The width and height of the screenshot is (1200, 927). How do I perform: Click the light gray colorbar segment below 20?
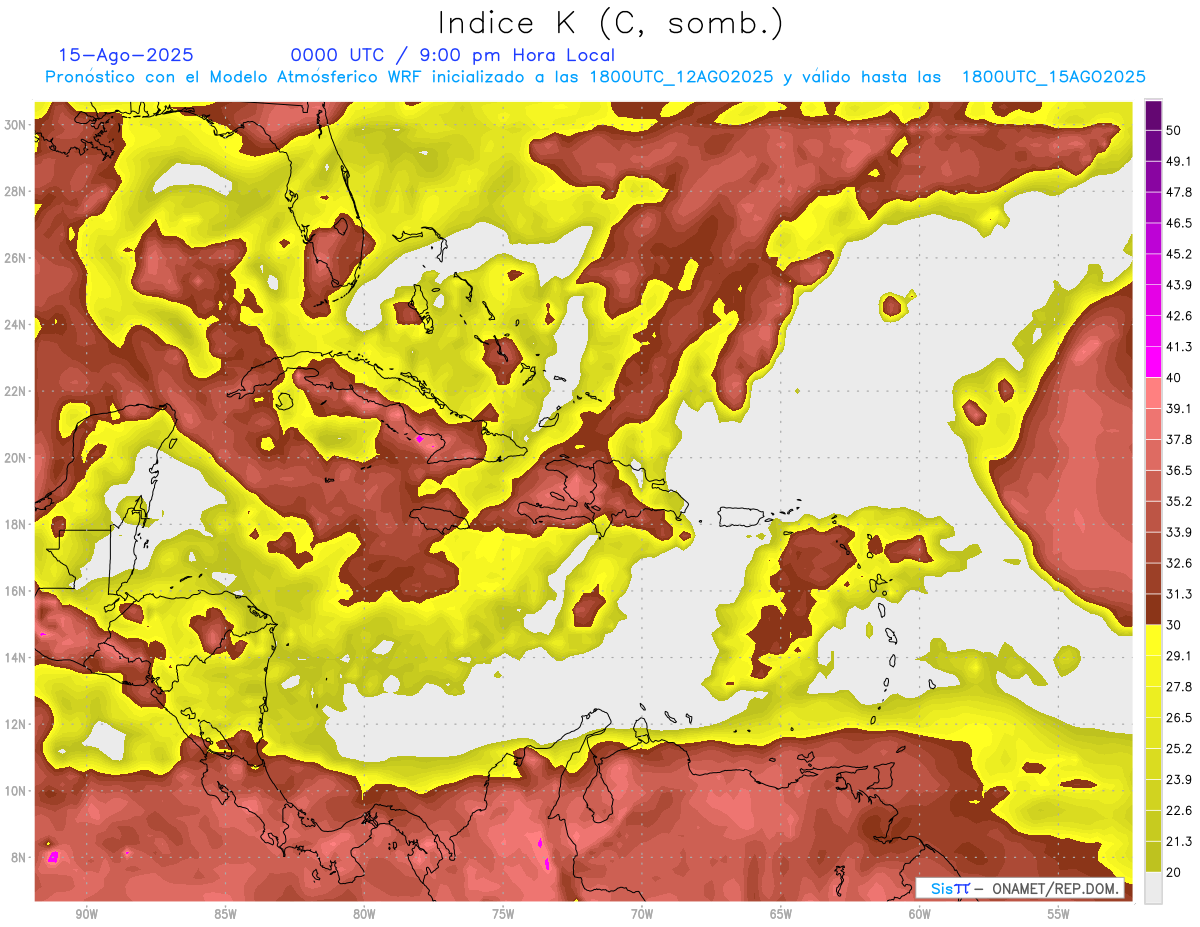1153,887
